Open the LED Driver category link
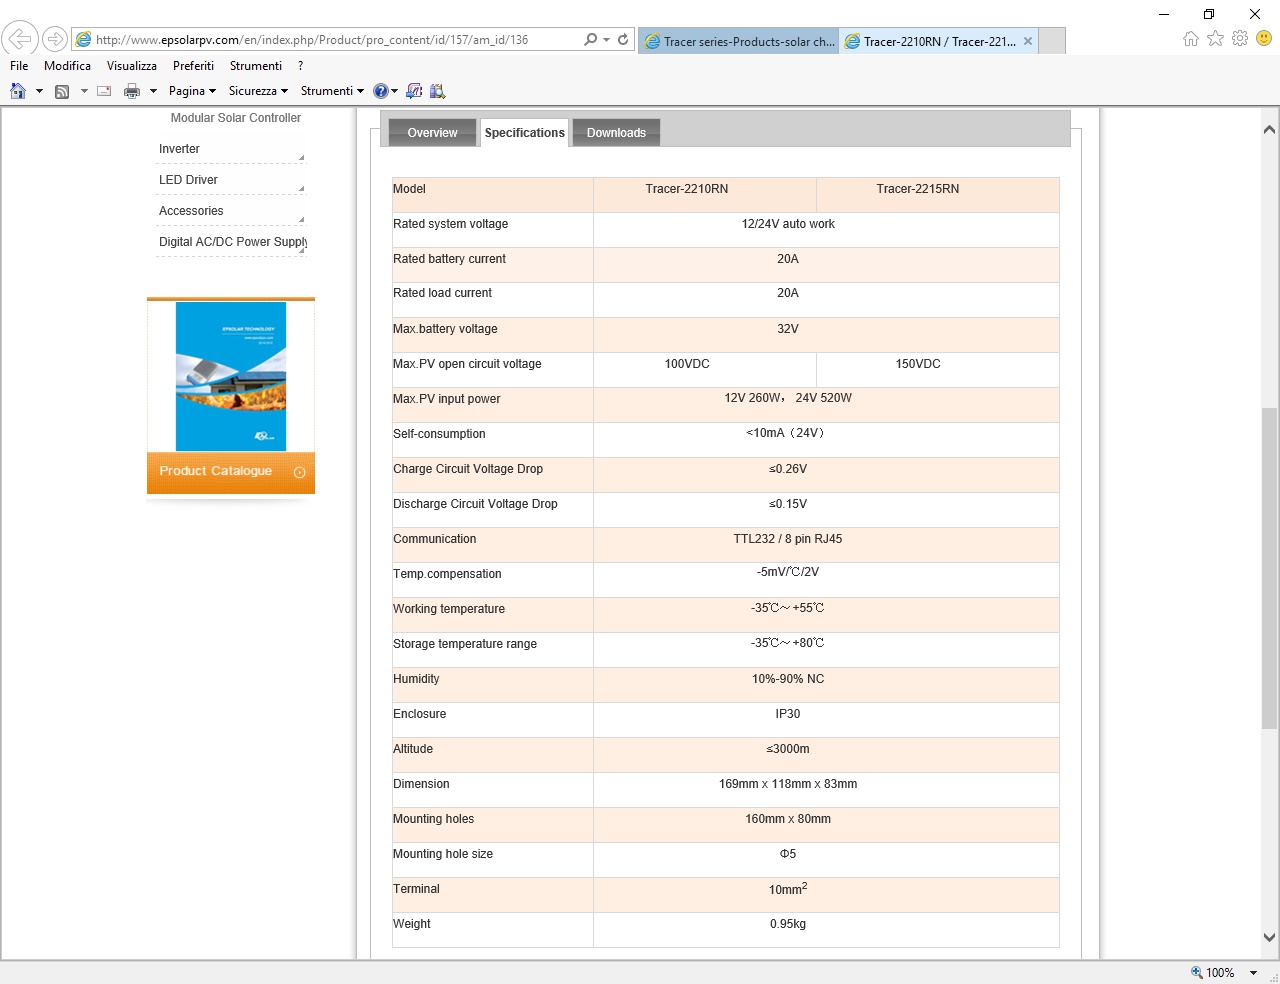The image size is (1280, 984). pyautogui.click(x=188, y=180)
